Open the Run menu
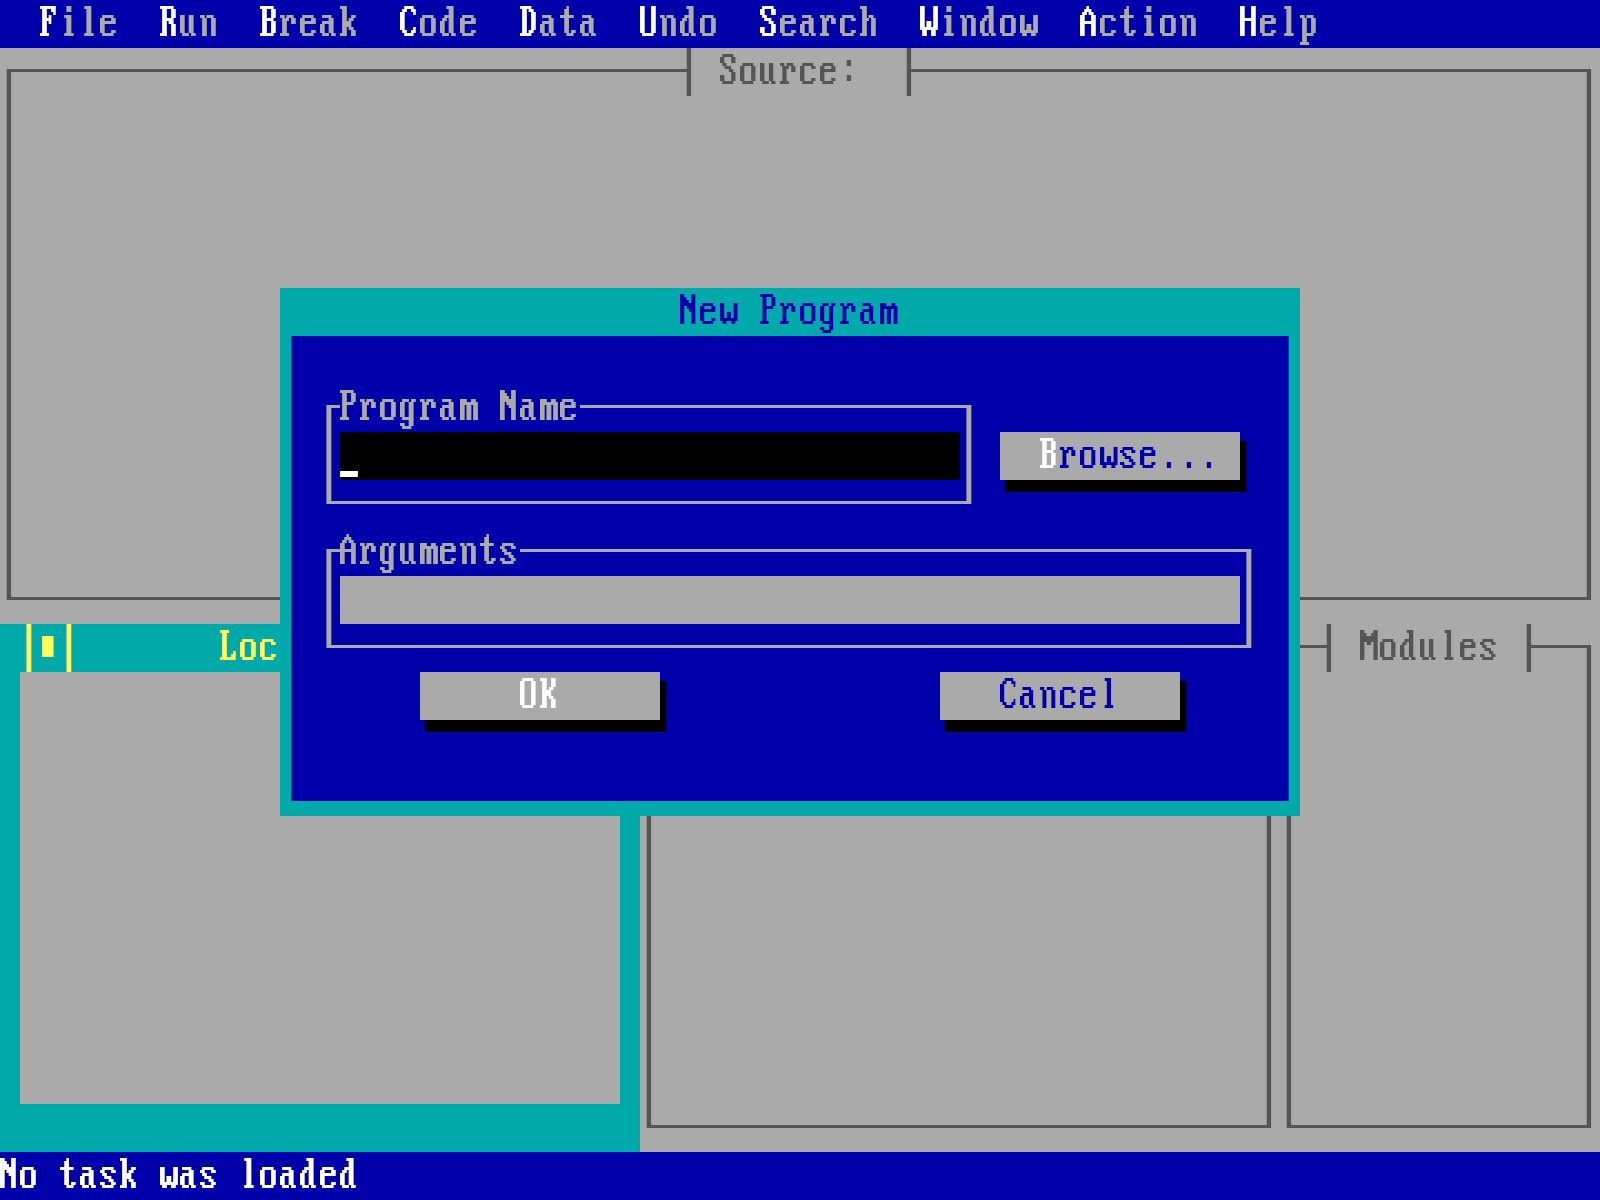The height and width of the screenshot is (1200, 1600). (186, 22)
